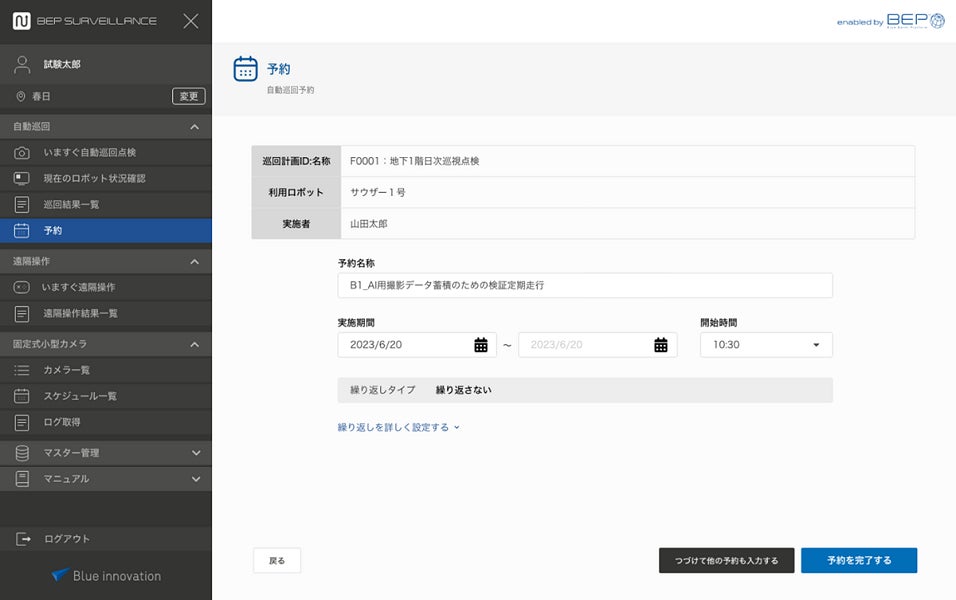Click つづけて他の予約も入力する button
956x600 pixels.
click(x=727, y=560)
